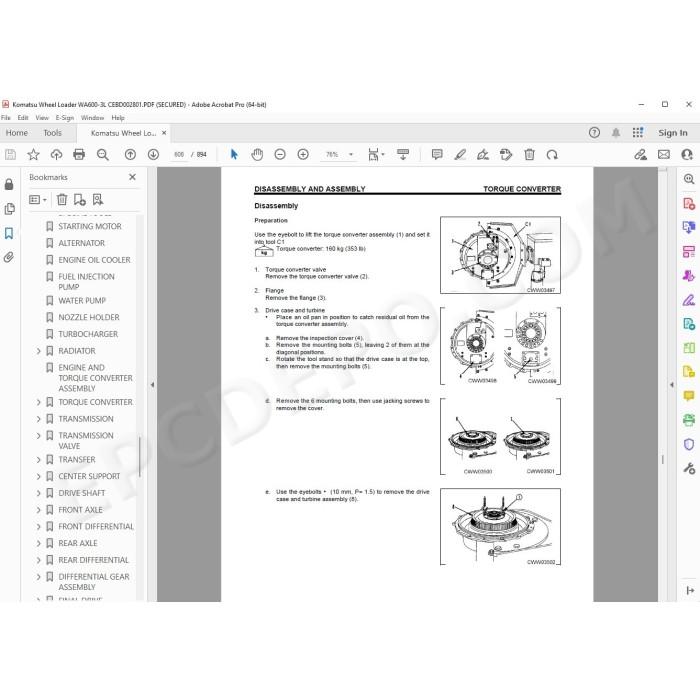Image resolution: width=700 pixels, height=700 pixels.
Task: Activate the Hand pan tool
Action: coord(257,154)
